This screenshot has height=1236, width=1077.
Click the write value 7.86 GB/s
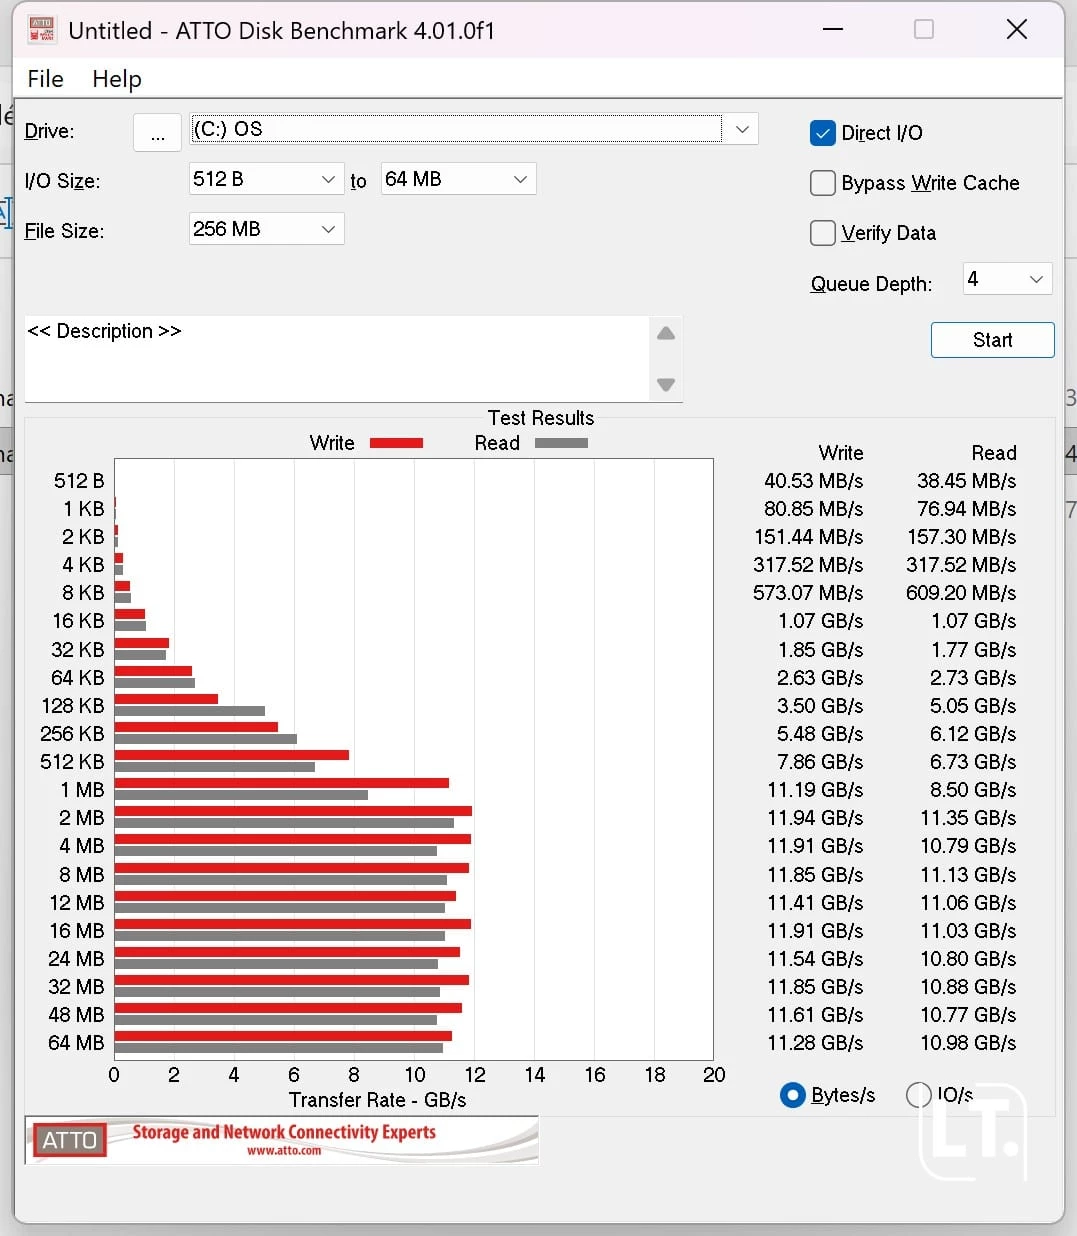[820, 762]
